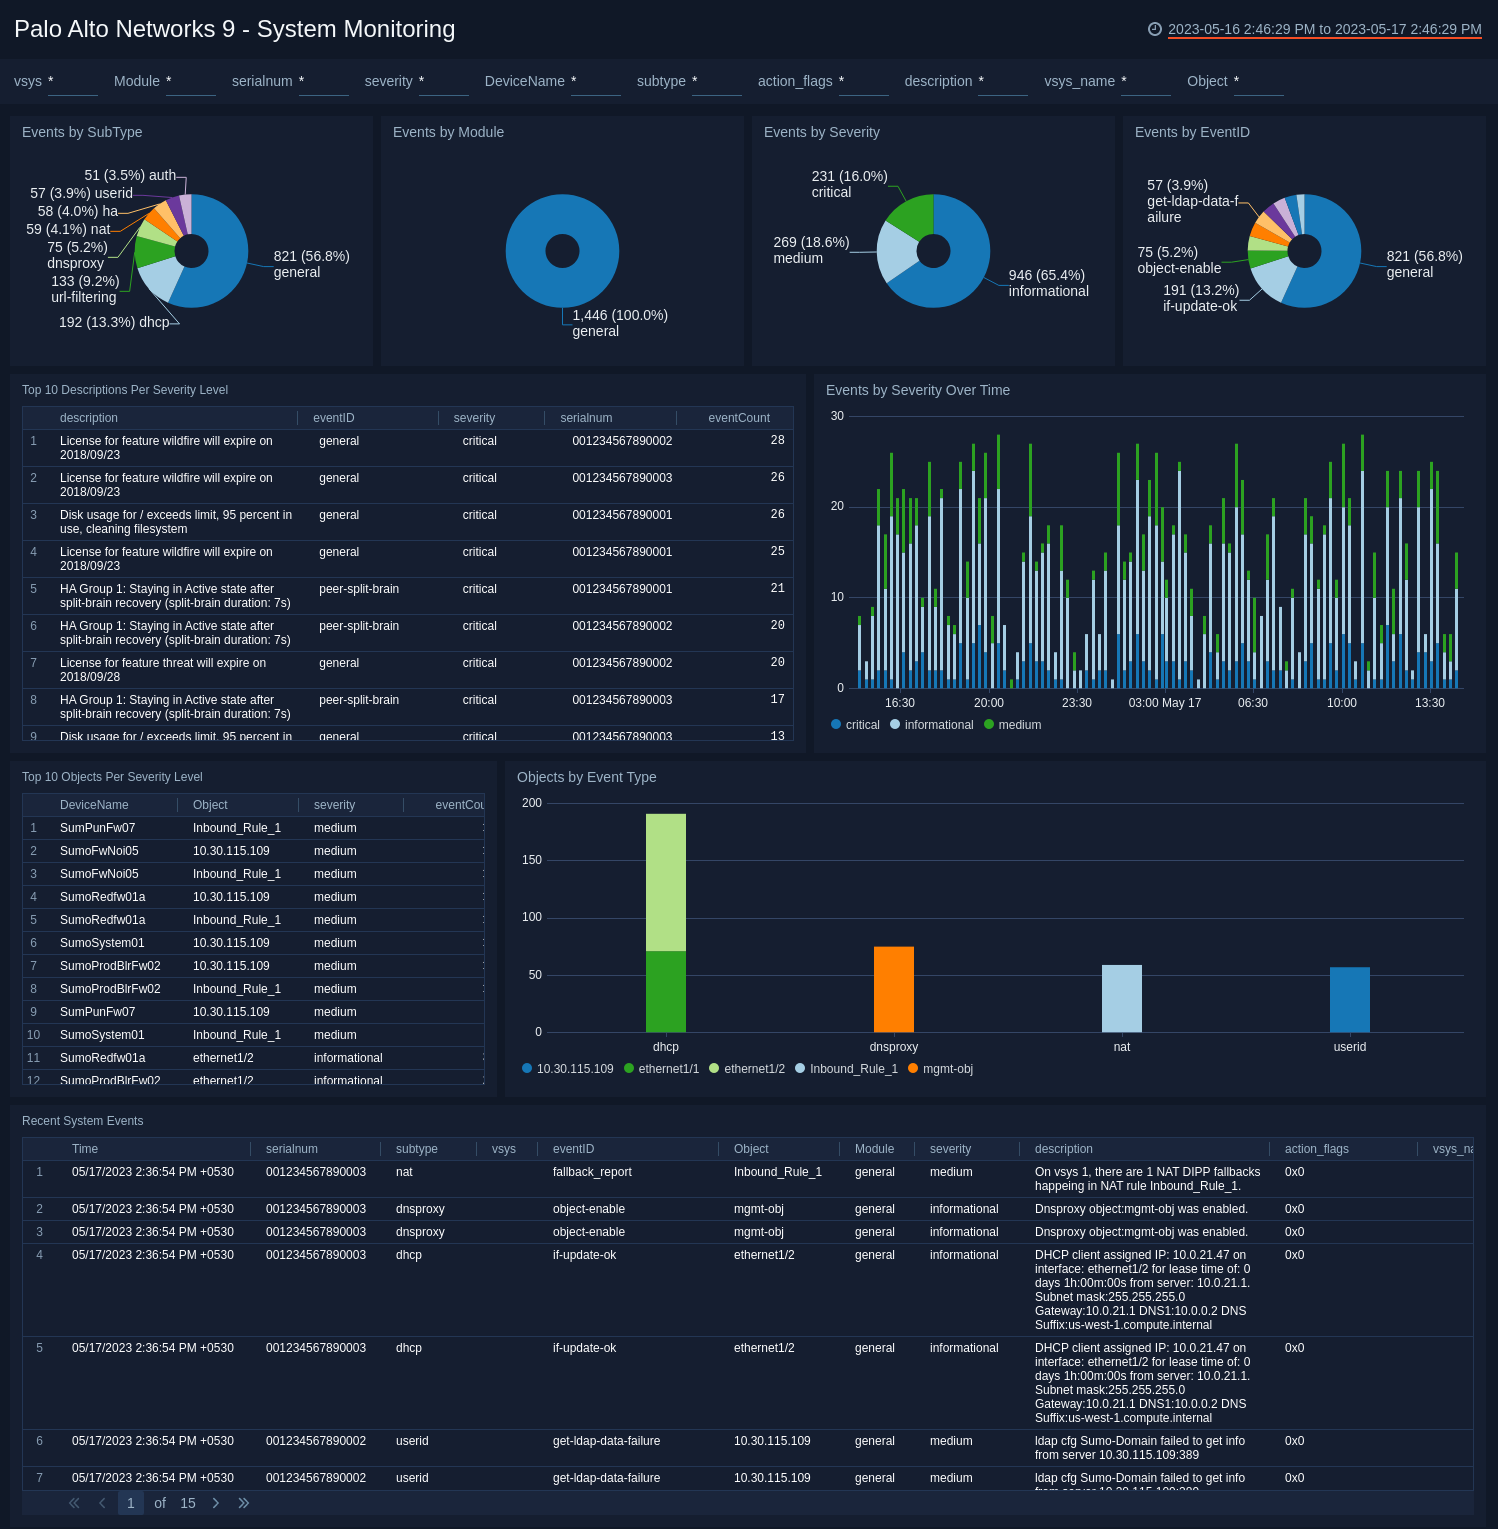Hide the critical series in the severity legend
Image resolution: width=1498 pixels, height=1529 pixels.
pos(855,724)
